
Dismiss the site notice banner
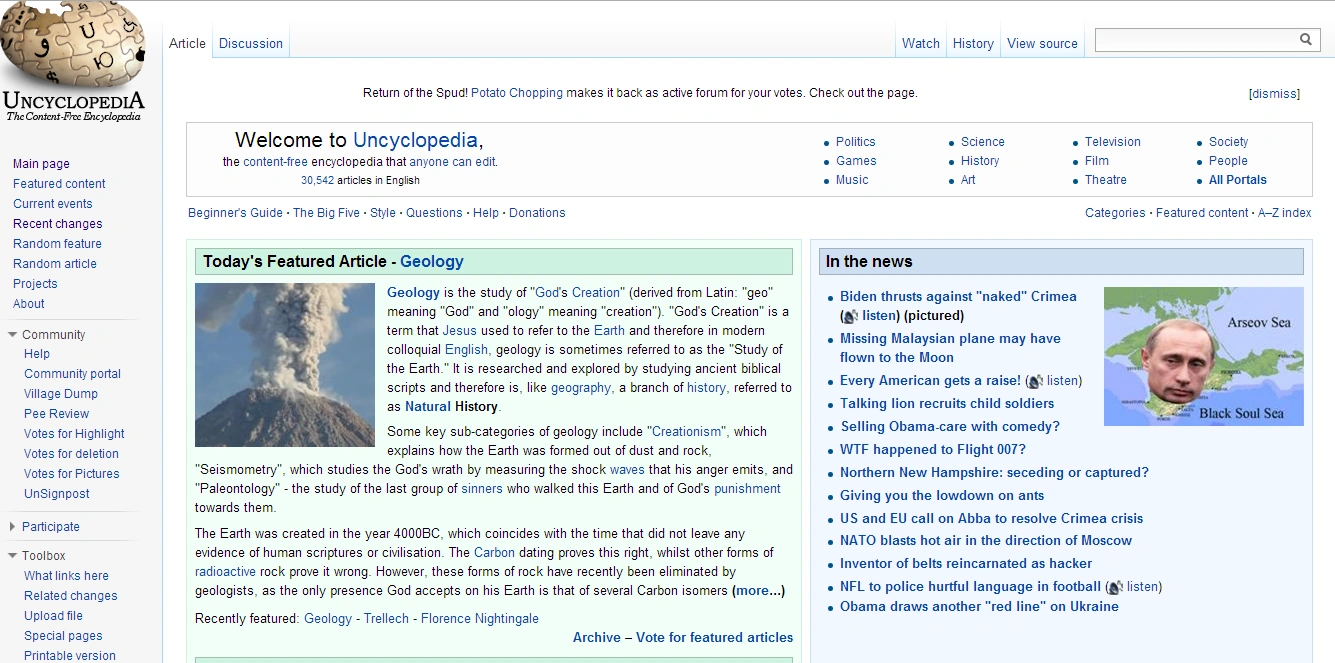pyautogui.click(x=1274, y=94)
